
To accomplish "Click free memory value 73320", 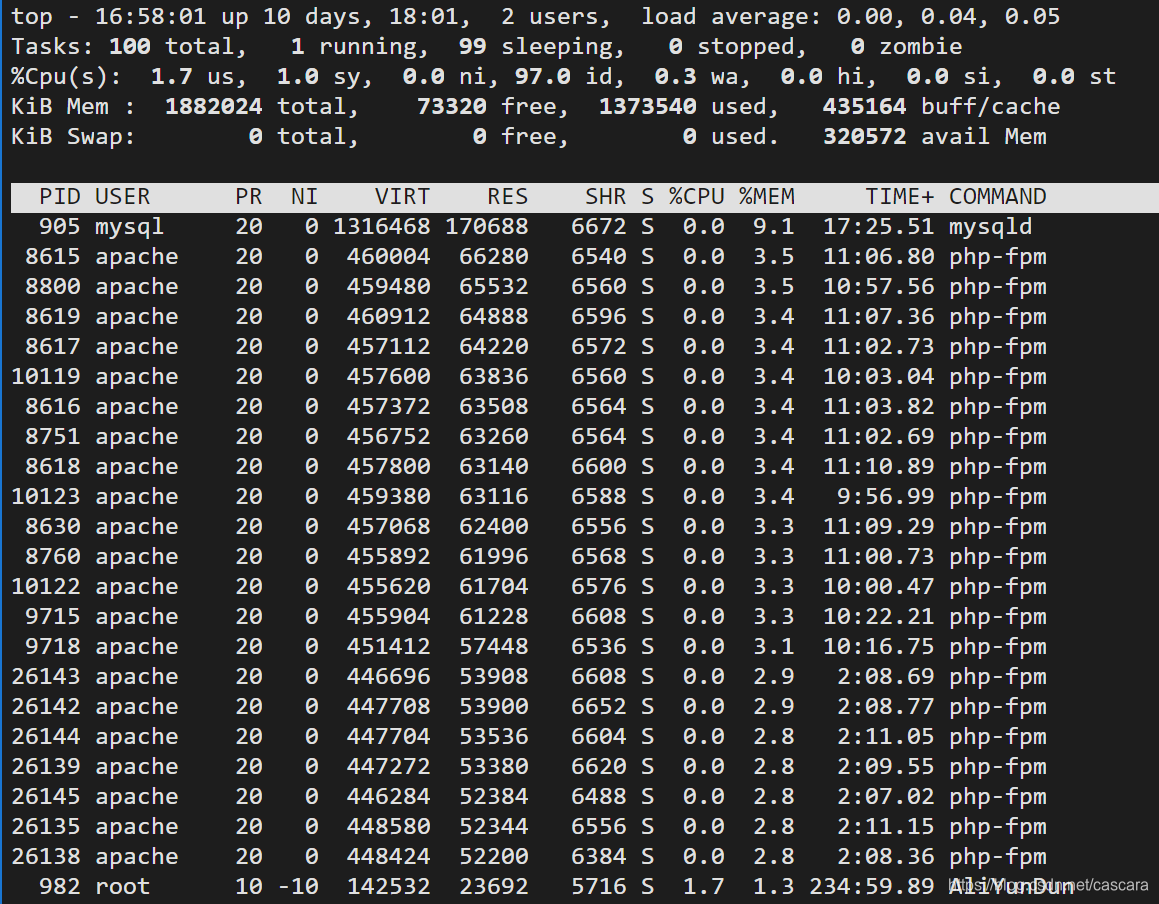I will pyautogui.click(x=452, y=106).
